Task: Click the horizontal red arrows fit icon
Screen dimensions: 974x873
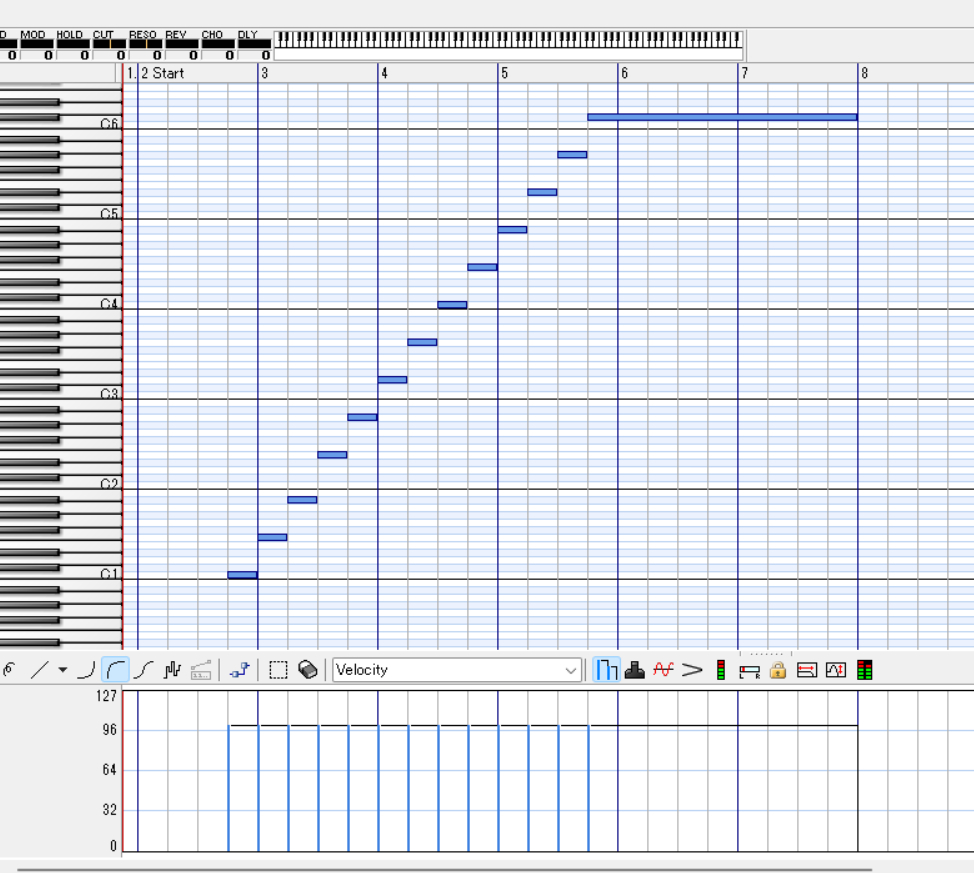Action: click(x=807, y=670)
